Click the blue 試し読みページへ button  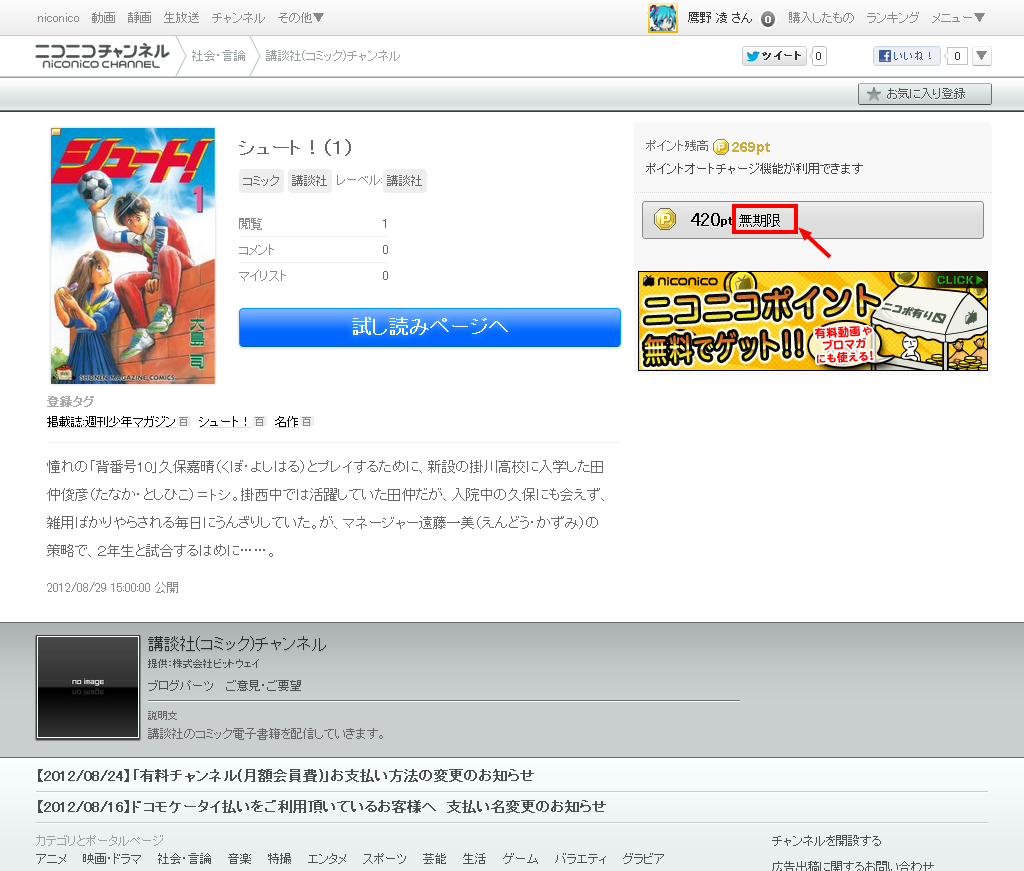tap(429, 327)
